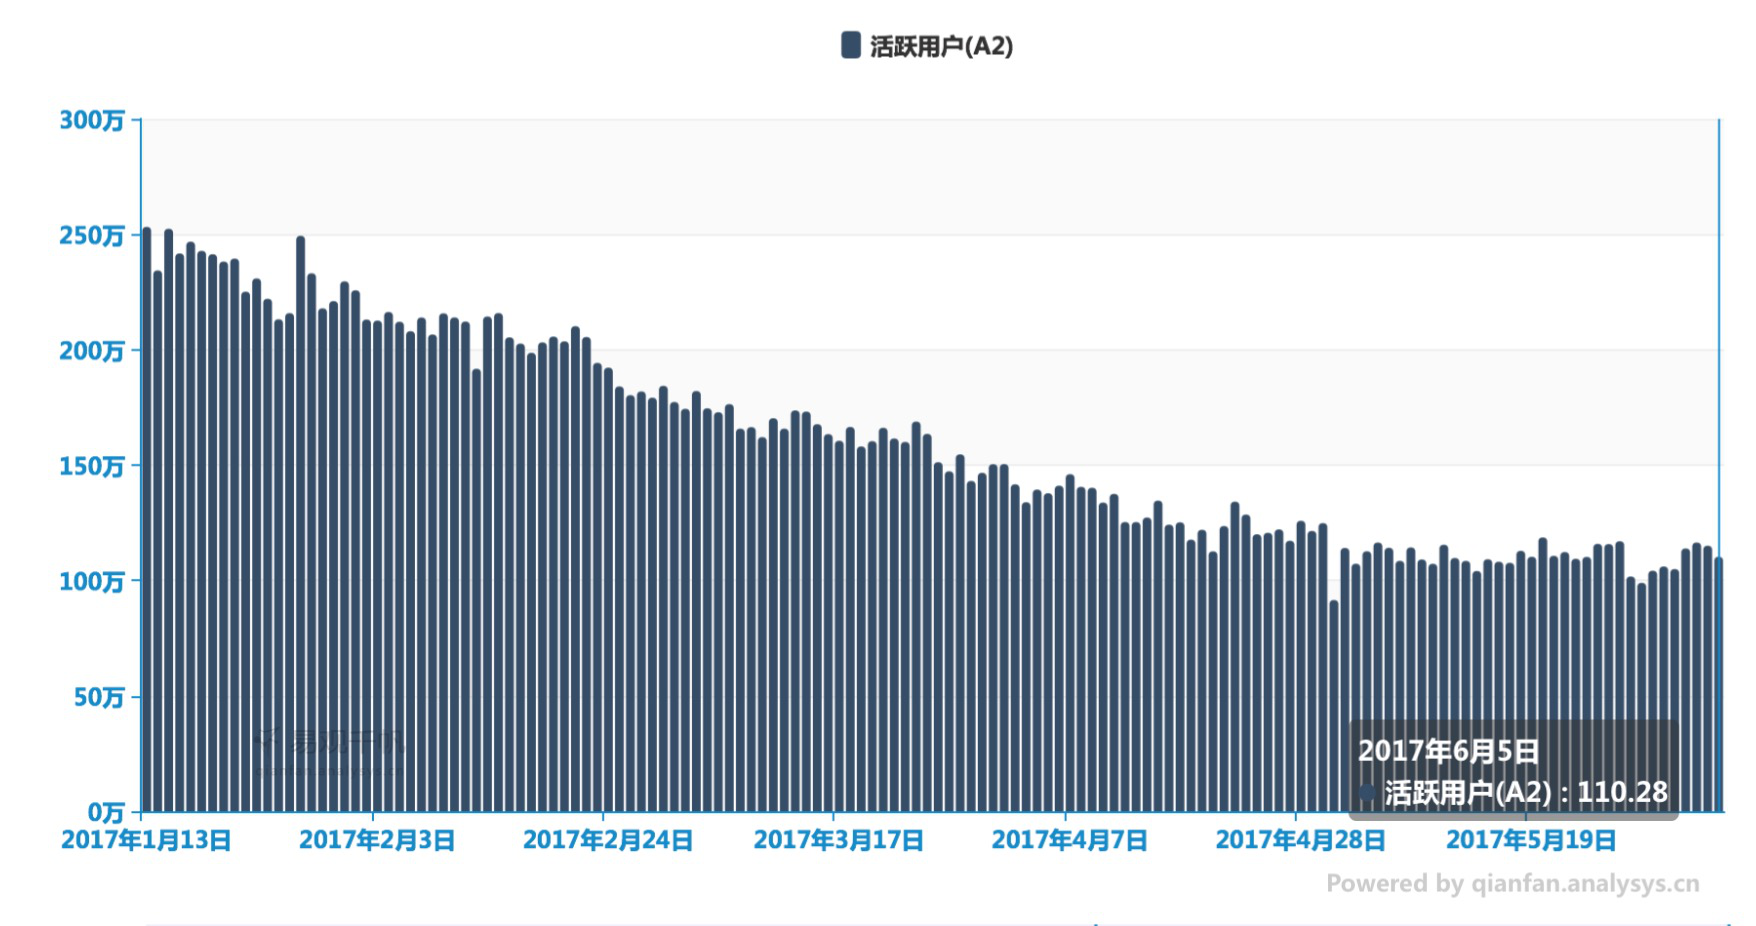1756x926 pixels.
Task: Select the 2017年2月3日 x-axis date label
Action: 377,840
